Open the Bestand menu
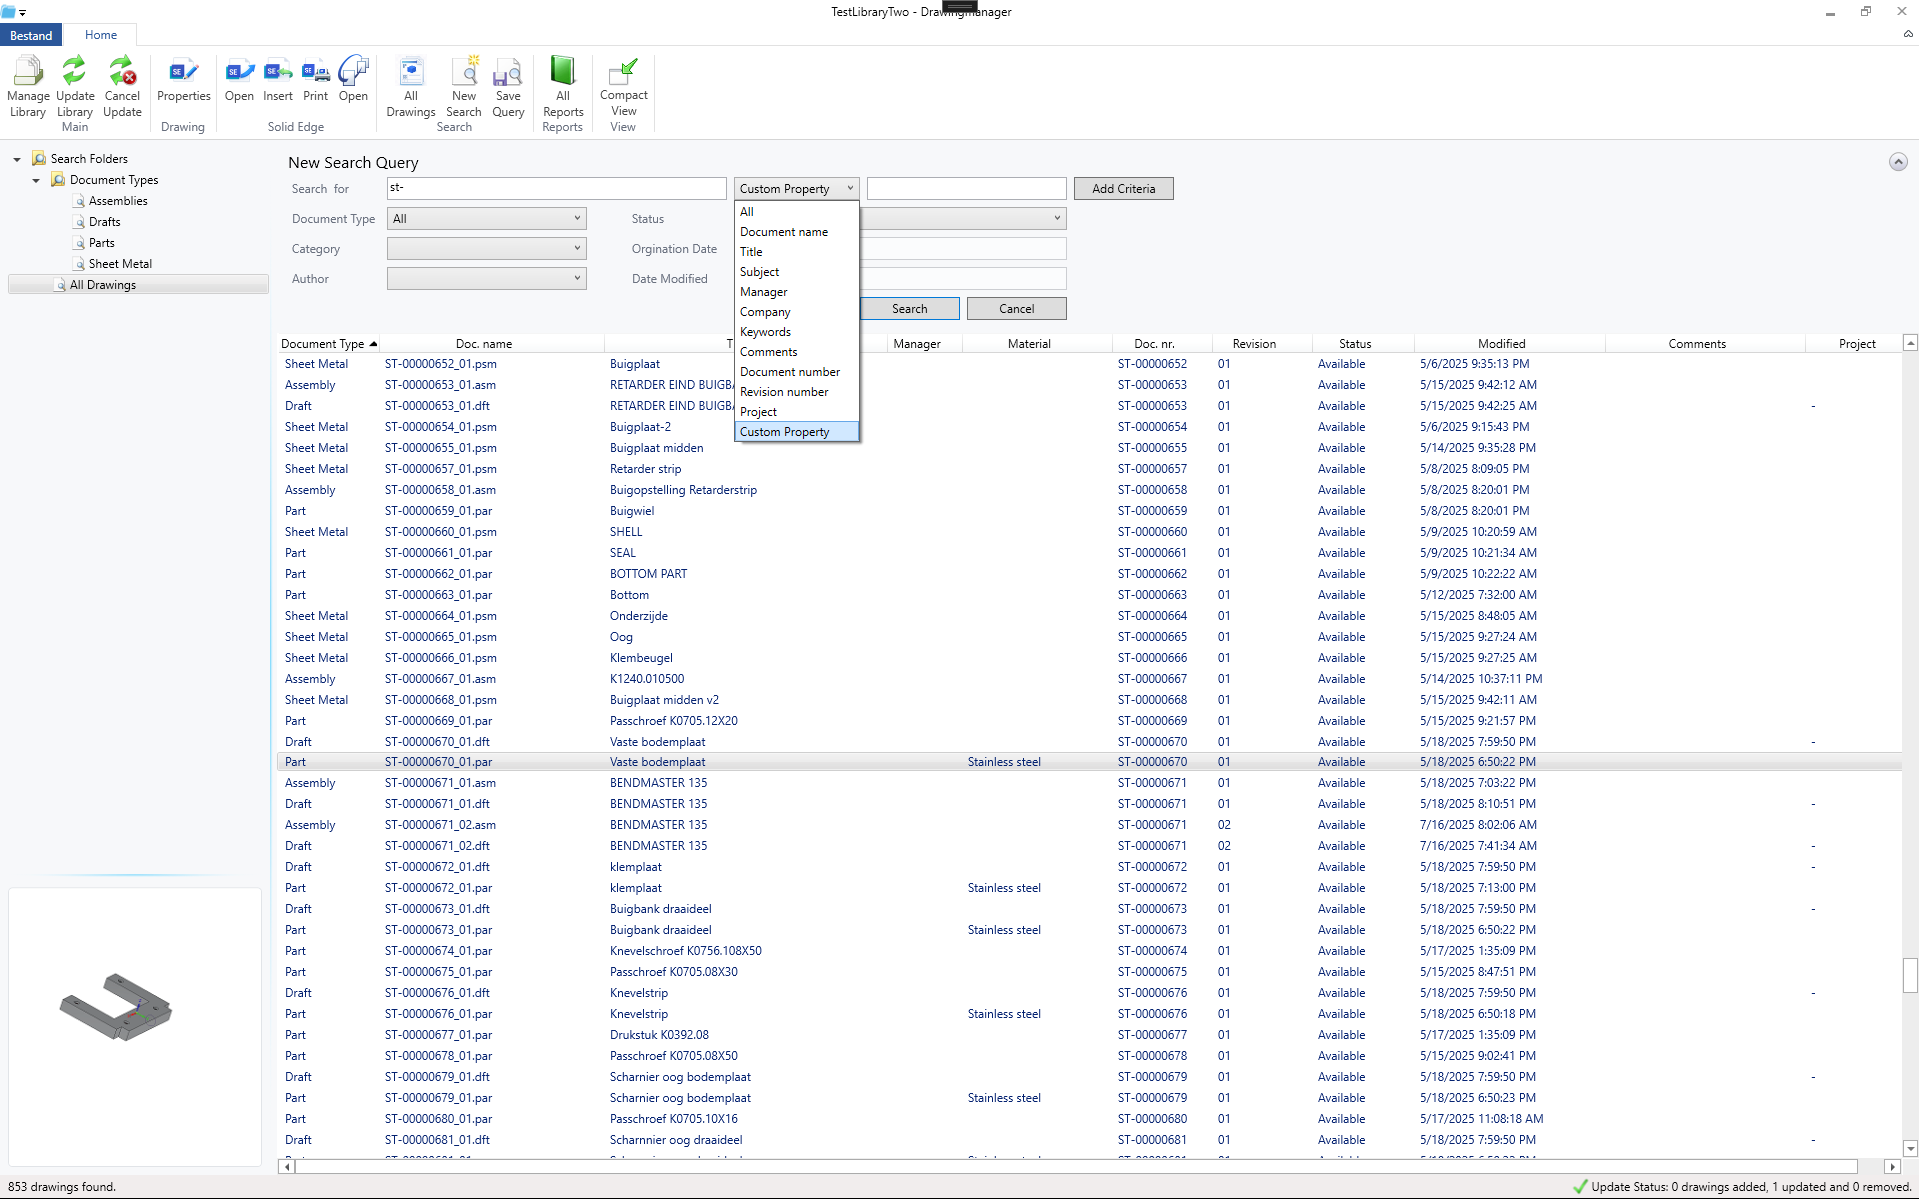 click(x=31, y=34)
